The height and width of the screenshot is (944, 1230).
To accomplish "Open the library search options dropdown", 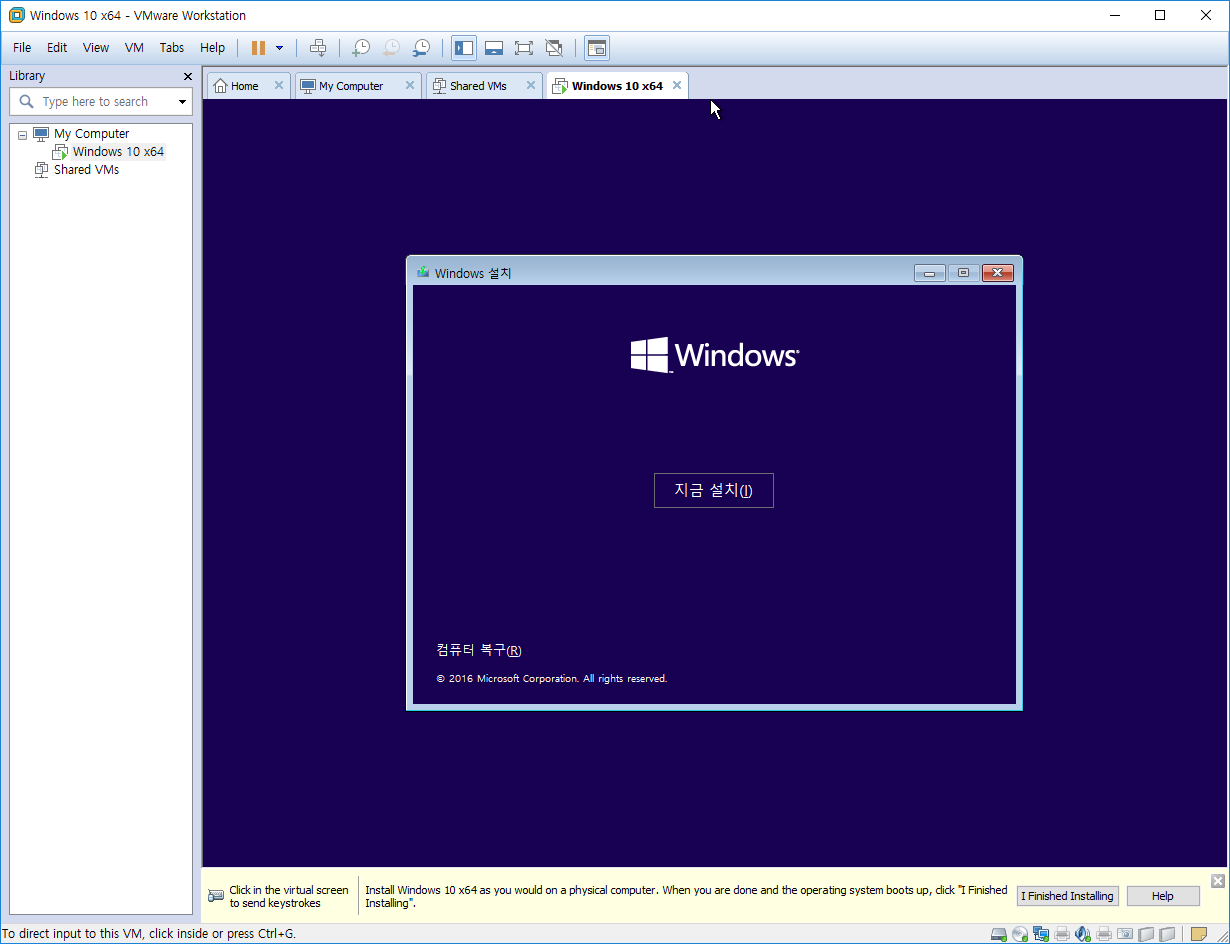I will click(x=182, y=102).
